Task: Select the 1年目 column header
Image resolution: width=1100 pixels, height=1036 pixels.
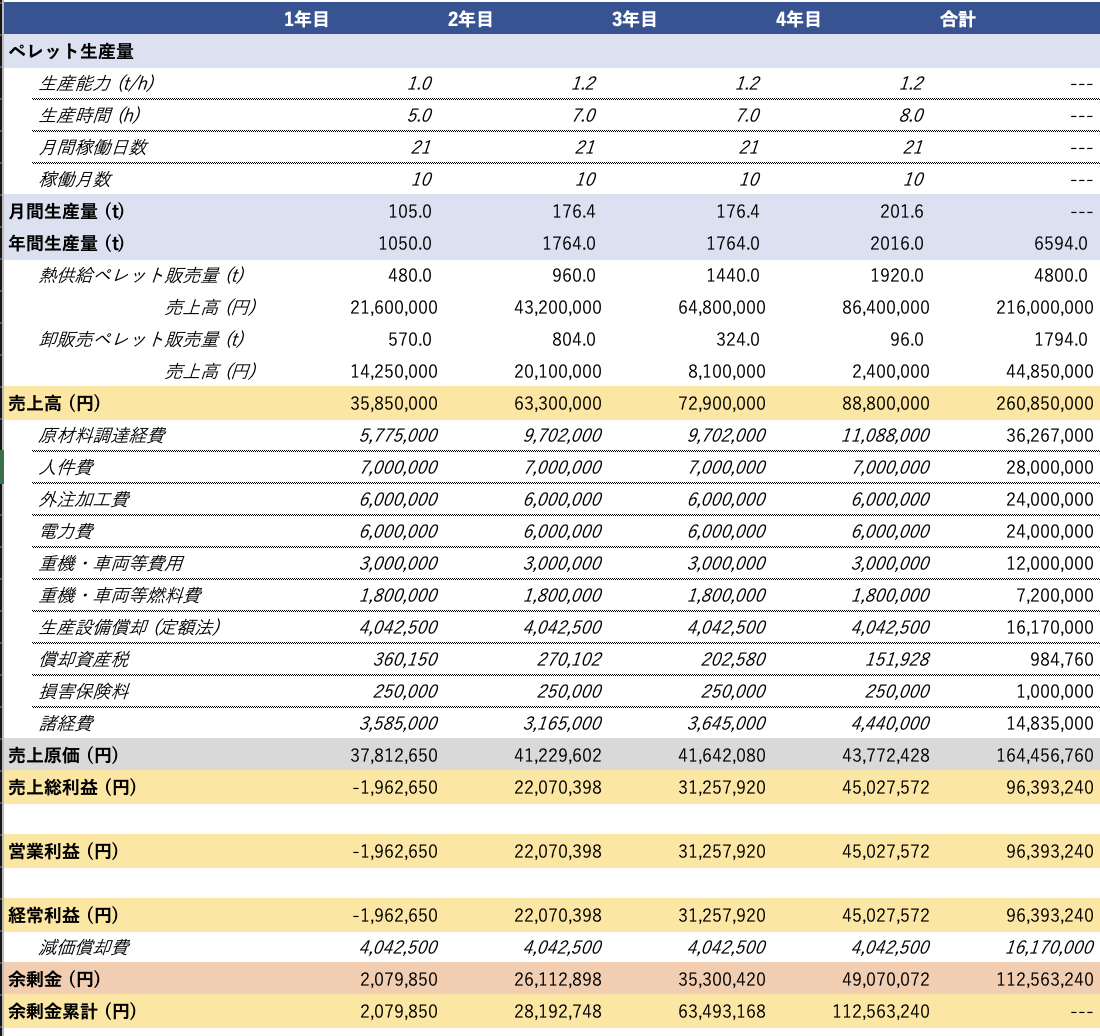Action: (306, 19)
